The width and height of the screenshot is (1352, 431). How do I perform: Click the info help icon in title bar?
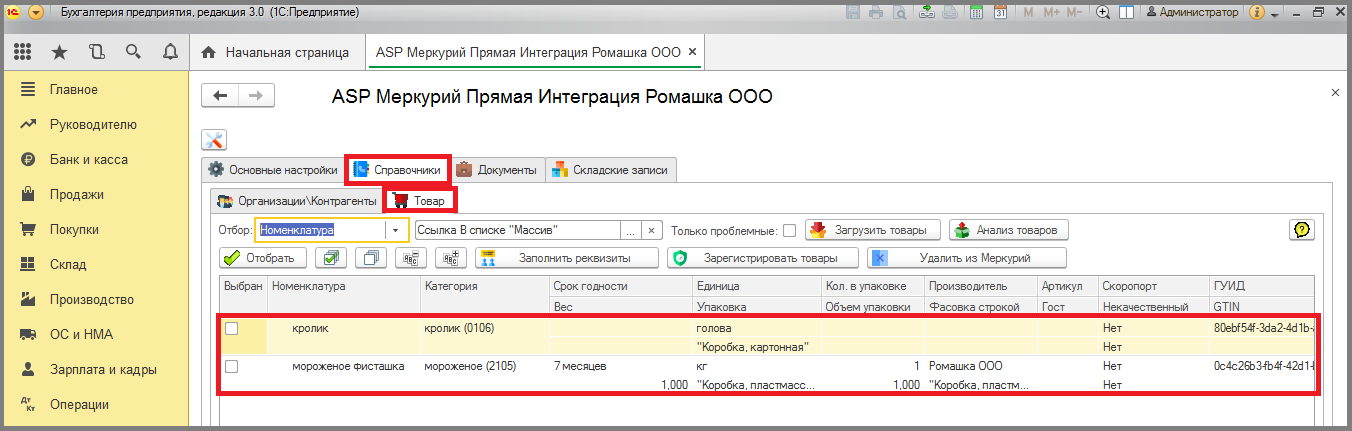tap(1257, 13)
